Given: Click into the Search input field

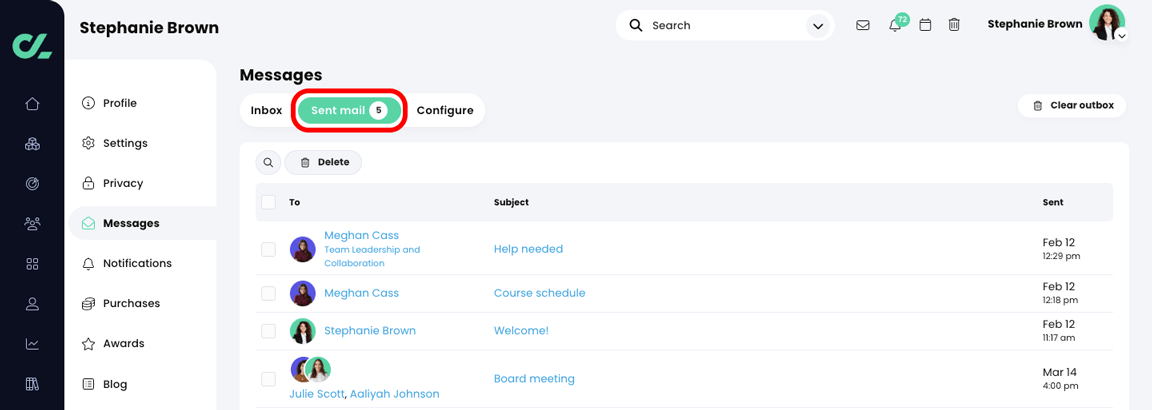Looking at the screenshot, I should click(724, 26).
